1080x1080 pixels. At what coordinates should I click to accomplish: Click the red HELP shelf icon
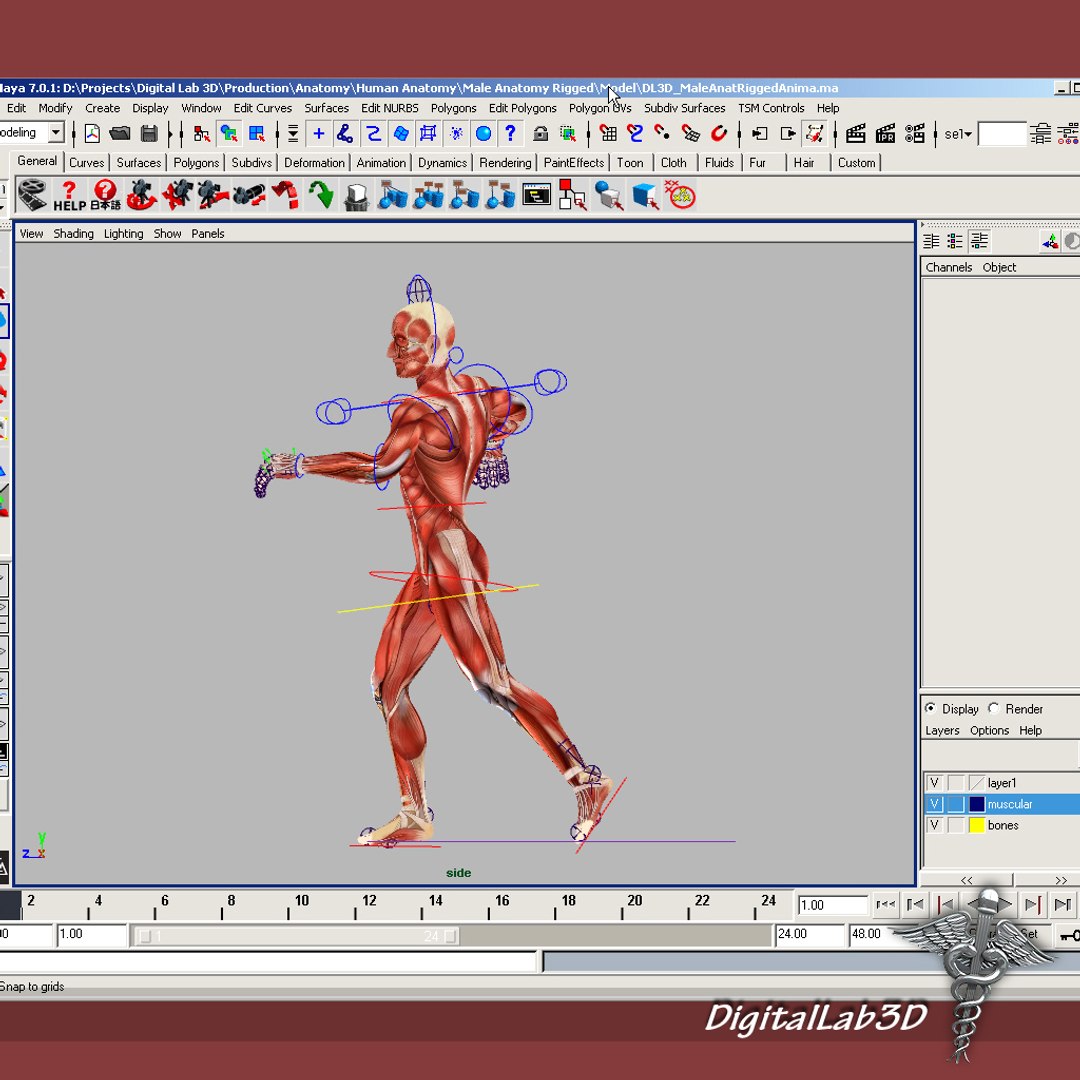[69, 196]
